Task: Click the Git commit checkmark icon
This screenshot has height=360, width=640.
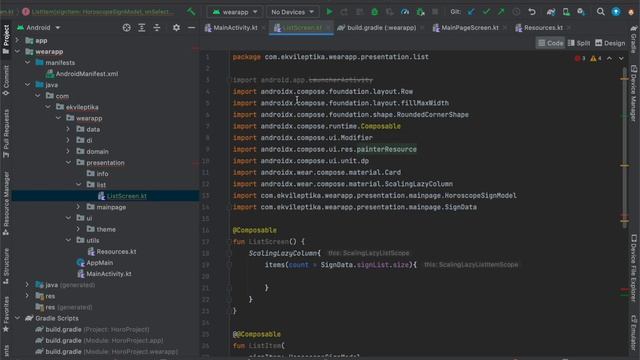Action: [x=486, y=12]
